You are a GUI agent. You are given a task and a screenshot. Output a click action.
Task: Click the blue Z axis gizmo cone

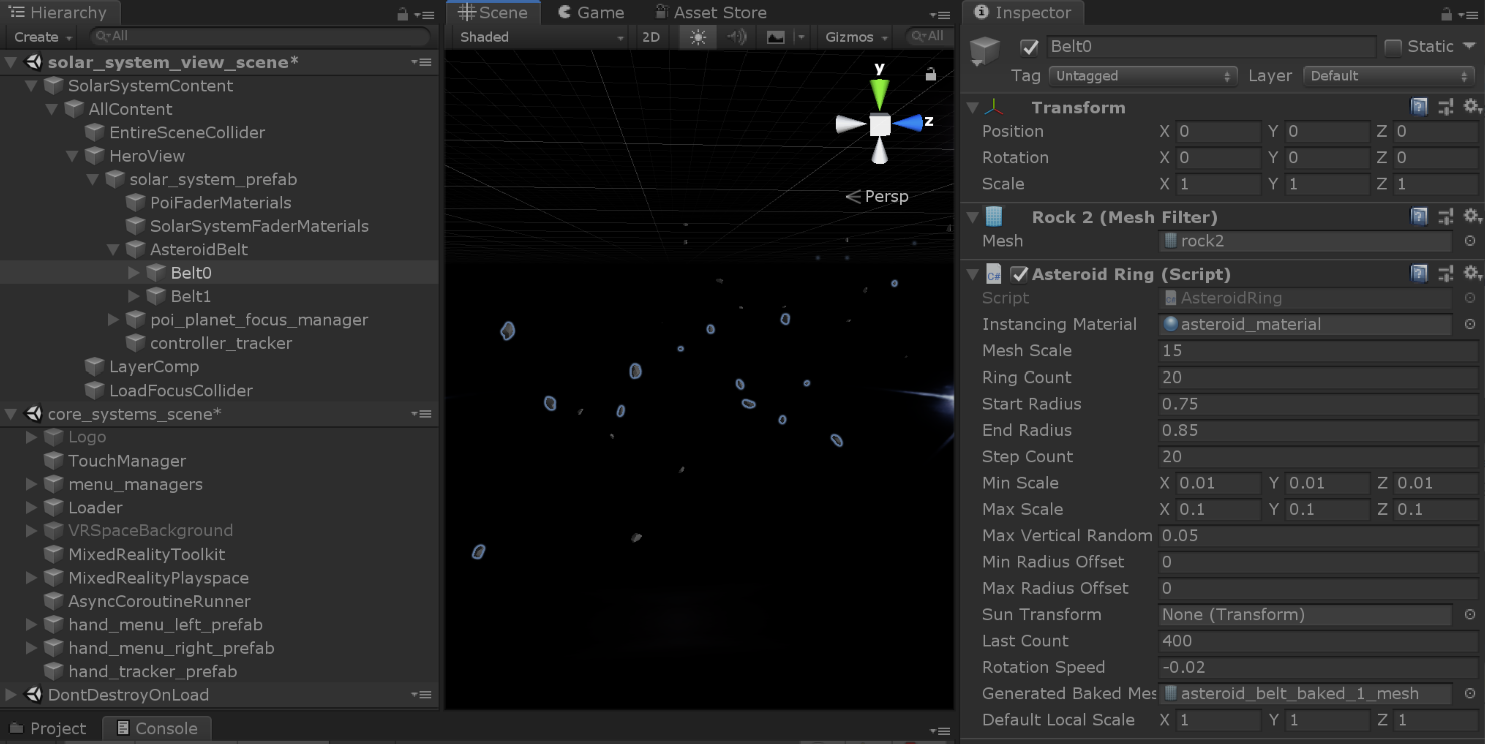pos(908,123)
